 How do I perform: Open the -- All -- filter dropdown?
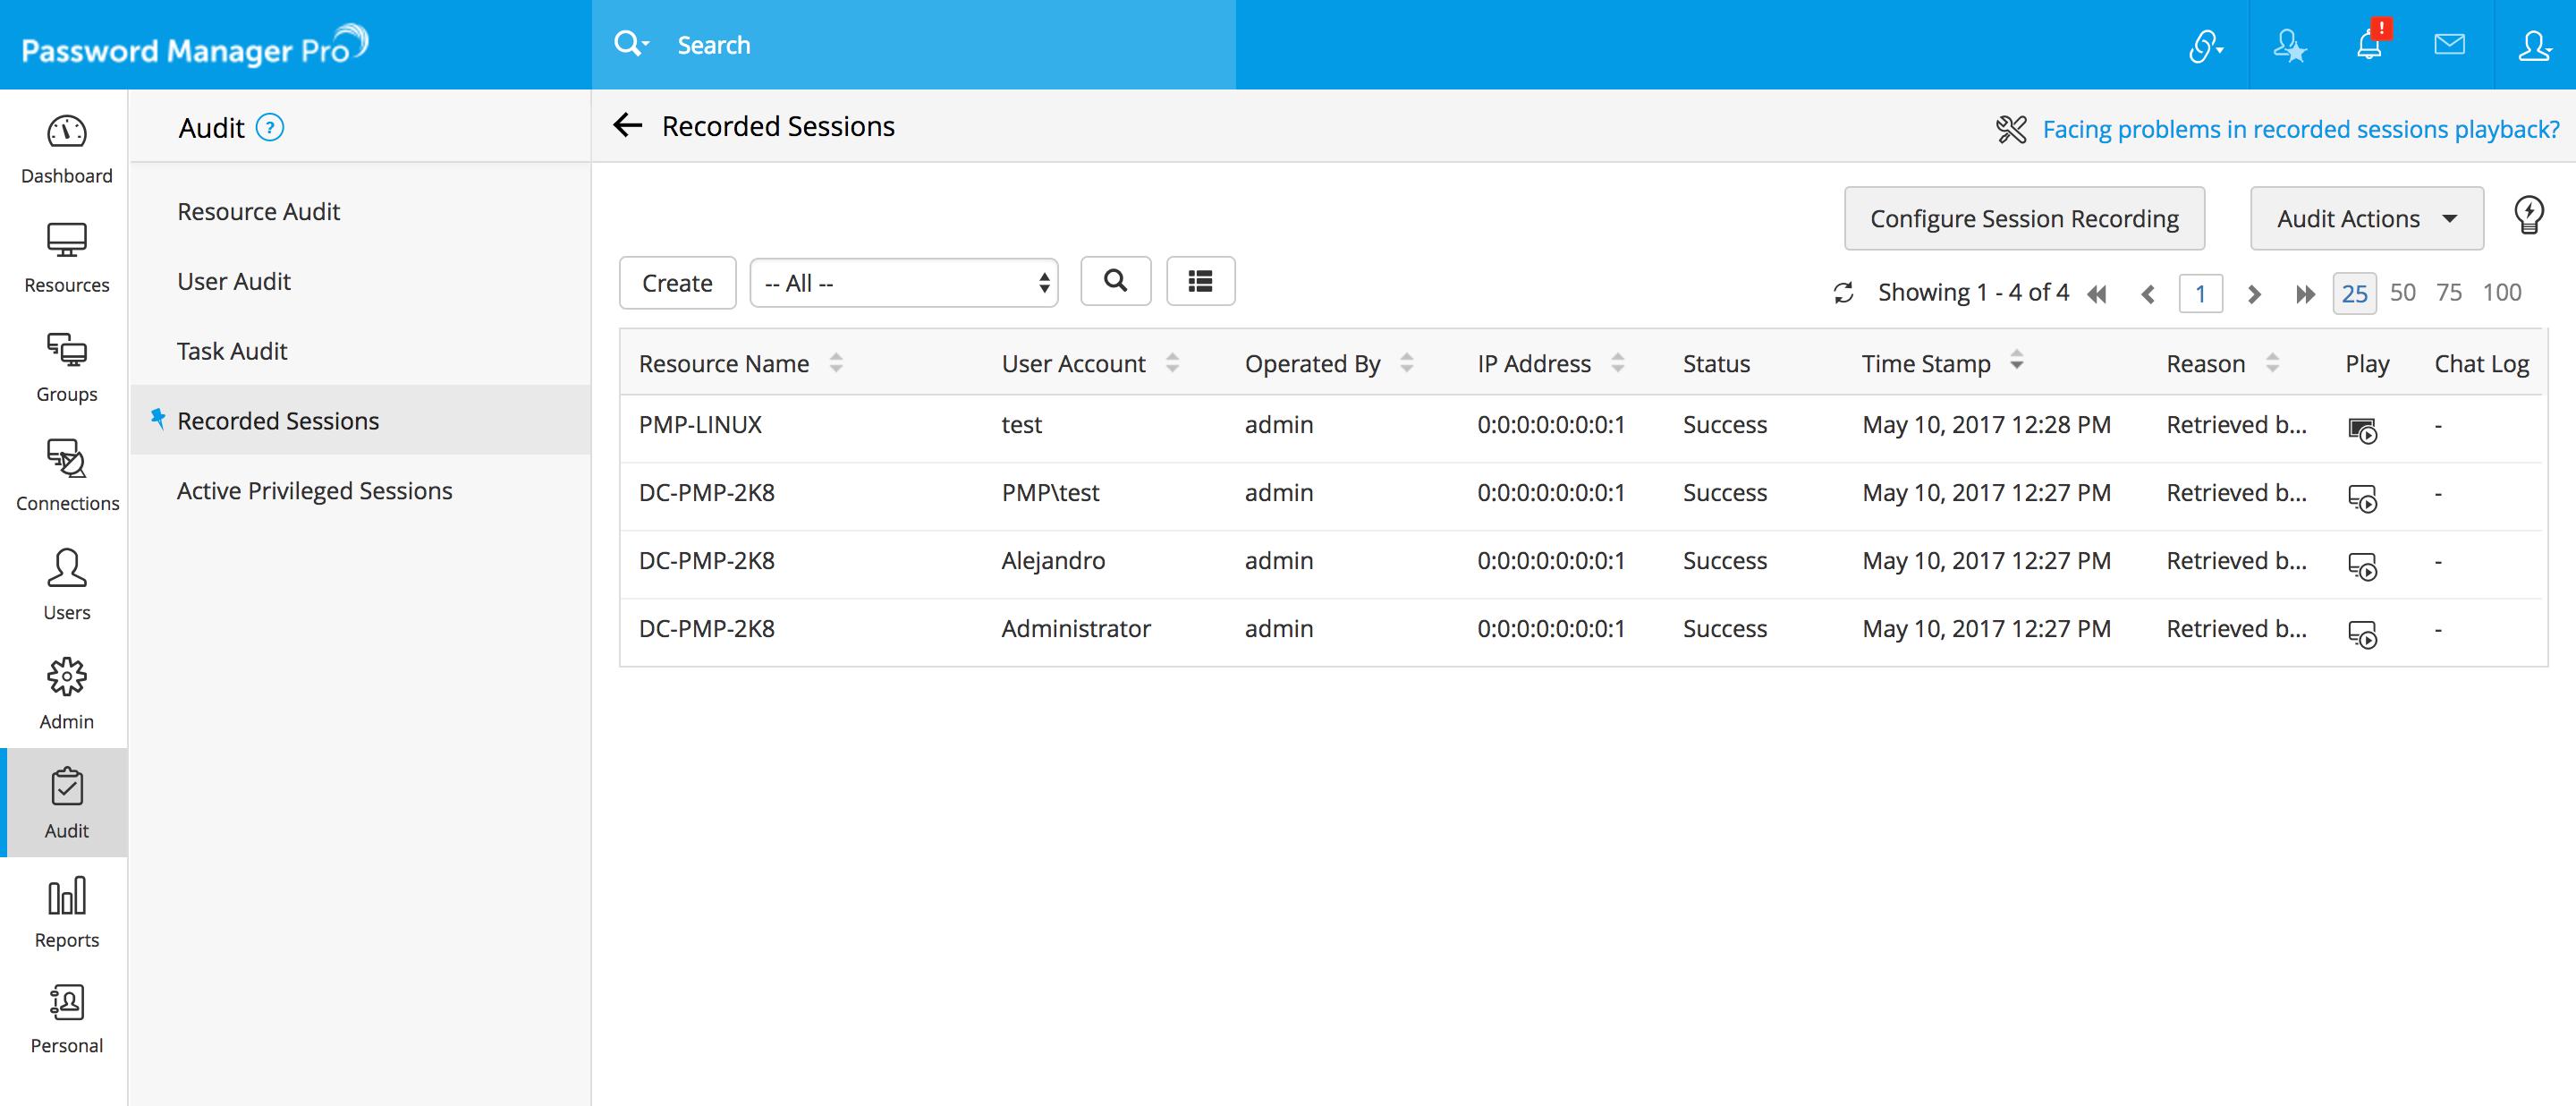pyautogui.click(x=903, y=284)
